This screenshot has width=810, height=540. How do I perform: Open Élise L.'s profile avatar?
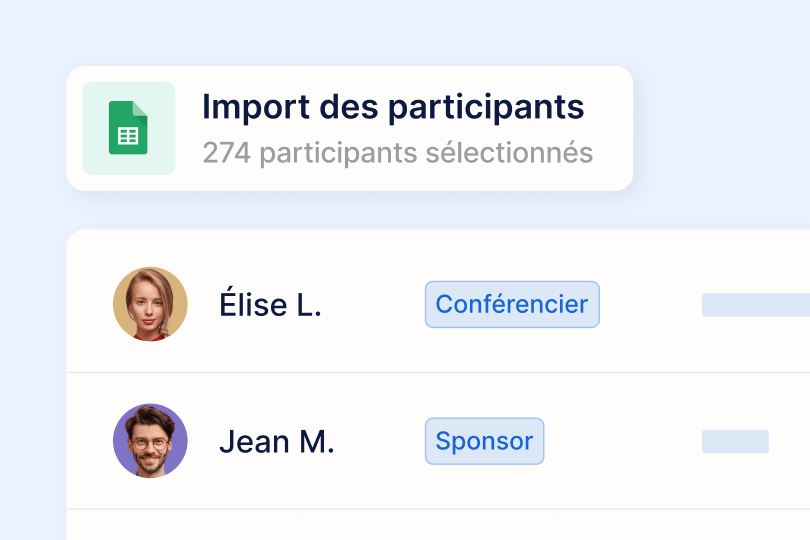coord(150,304)
